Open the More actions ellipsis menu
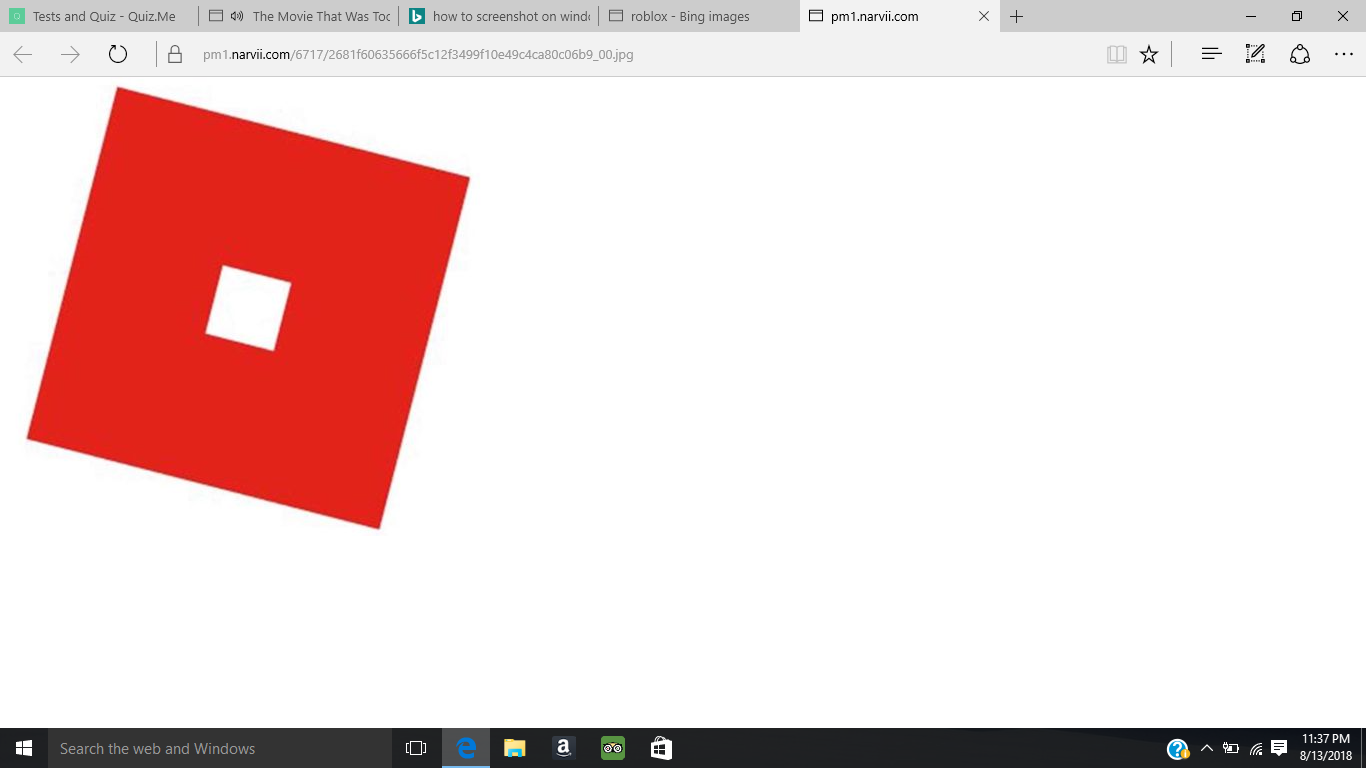Screen dimensions: 1366x768 click(x=1344, y=54)
